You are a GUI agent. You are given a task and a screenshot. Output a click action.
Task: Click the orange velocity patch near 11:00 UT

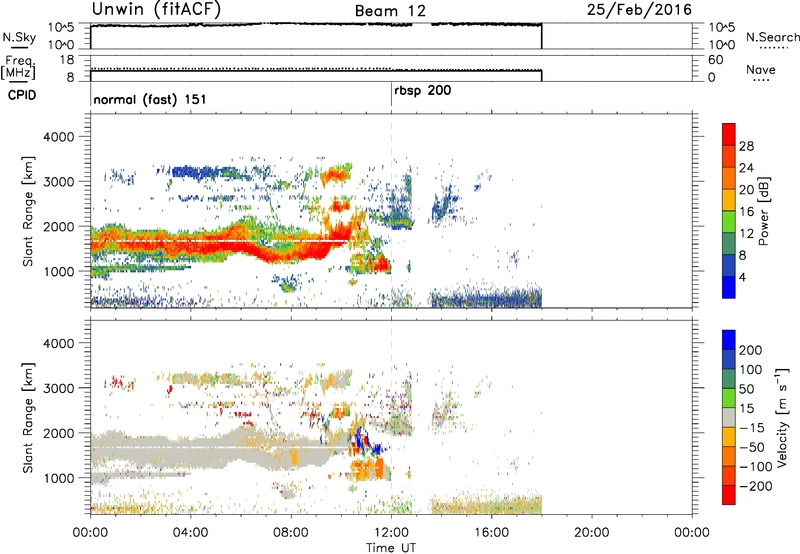(367, 469)
